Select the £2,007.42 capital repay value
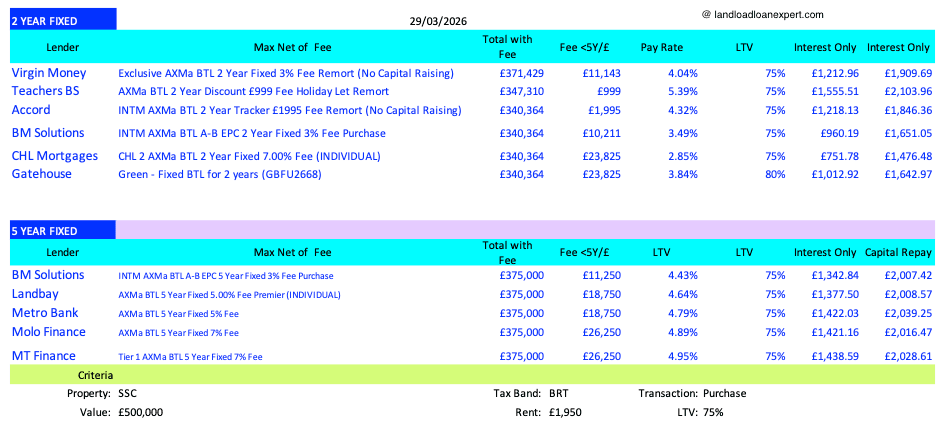Image resolution: width=946 pixels, height=433 pixels. (x=909, y=275)
